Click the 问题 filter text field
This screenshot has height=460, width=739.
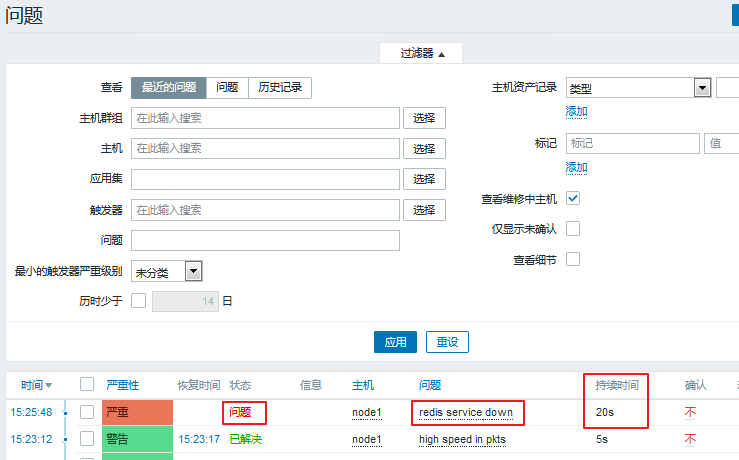[265, 240]
